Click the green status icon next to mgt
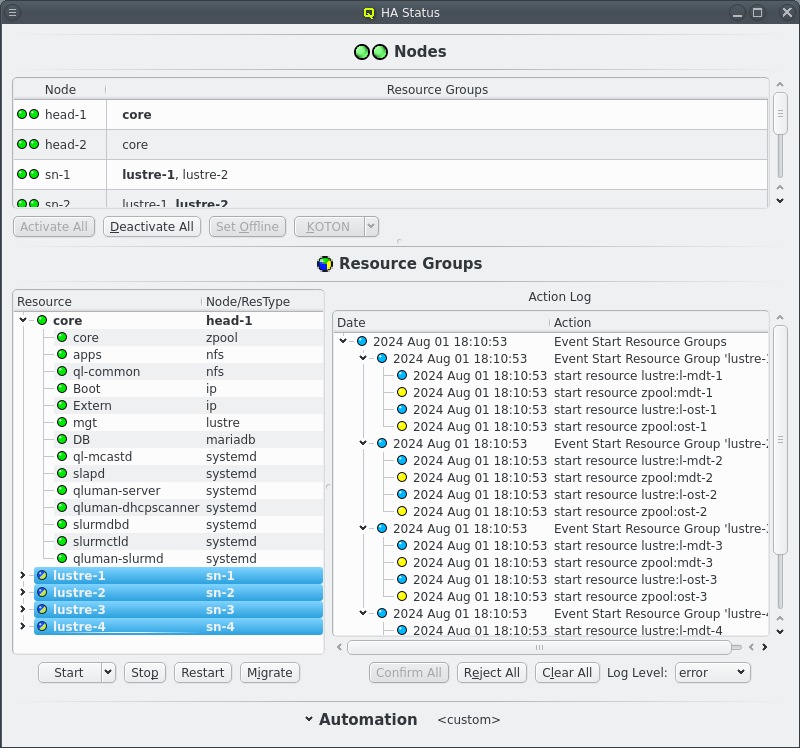The width and height of the screenshot is (800, 748). click(x=62, y=422)
